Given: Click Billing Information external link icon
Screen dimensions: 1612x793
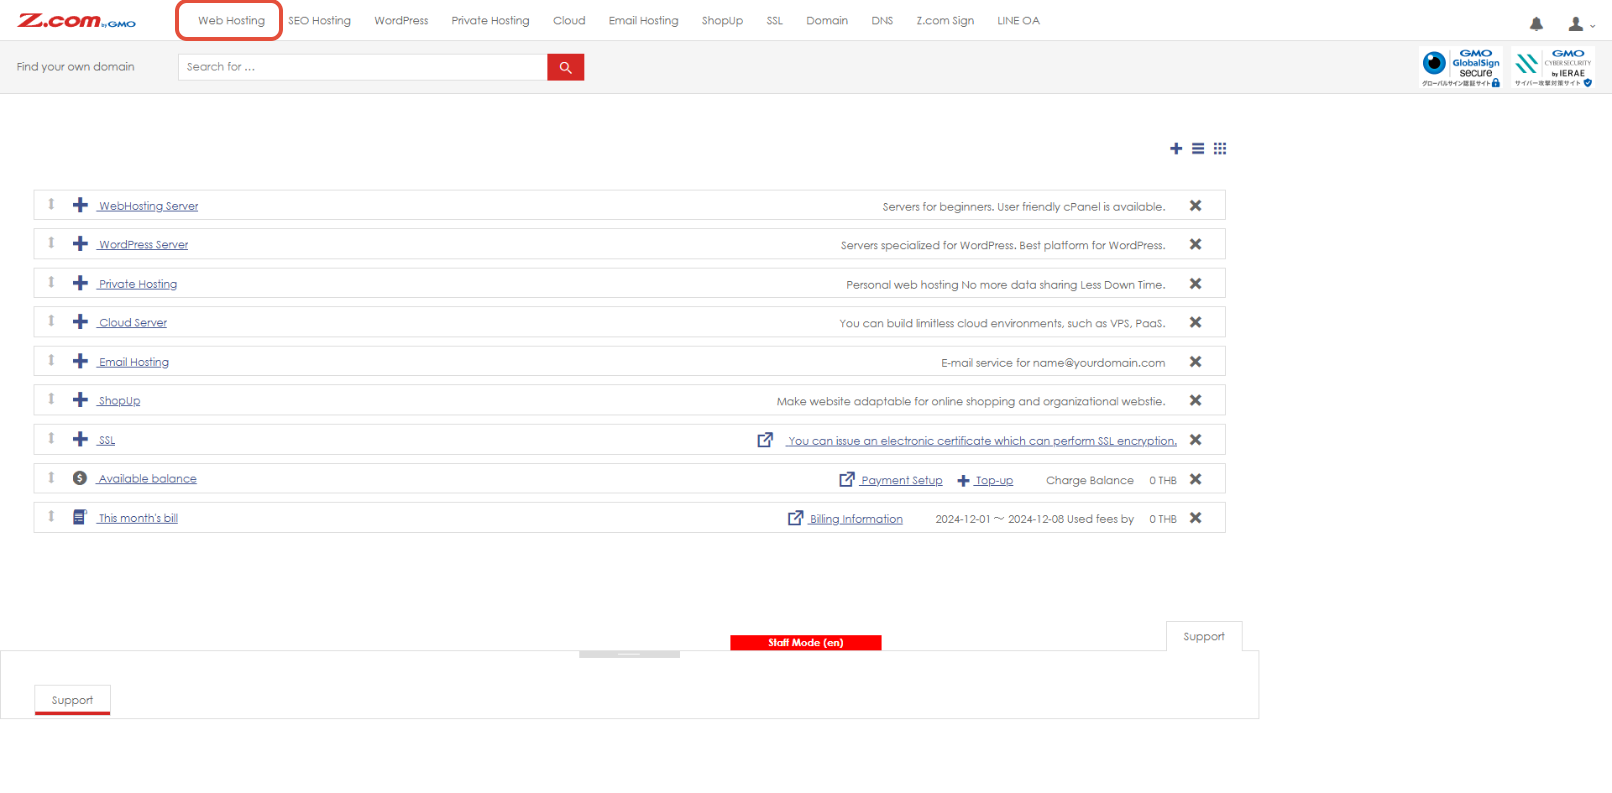Looking at the screenshot, I should [796, 518].
